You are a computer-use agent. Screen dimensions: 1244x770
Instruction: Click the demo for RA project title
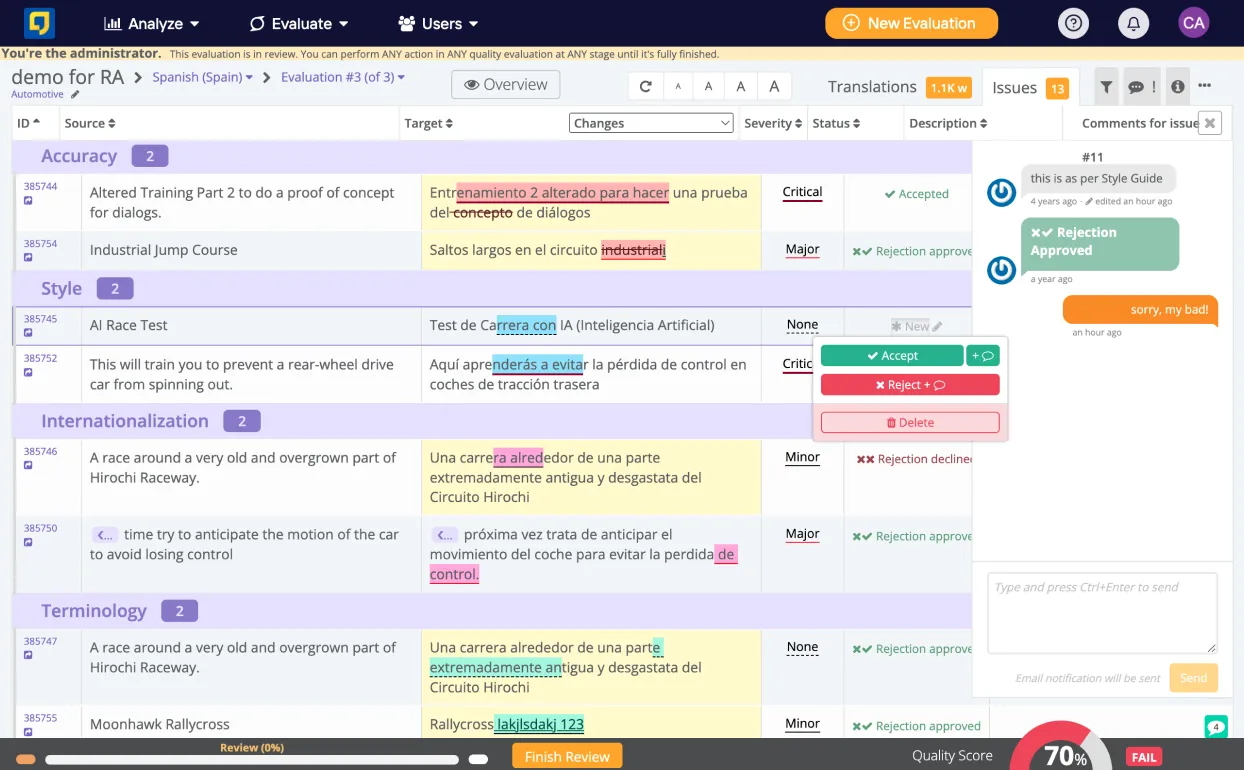(67, 76)
